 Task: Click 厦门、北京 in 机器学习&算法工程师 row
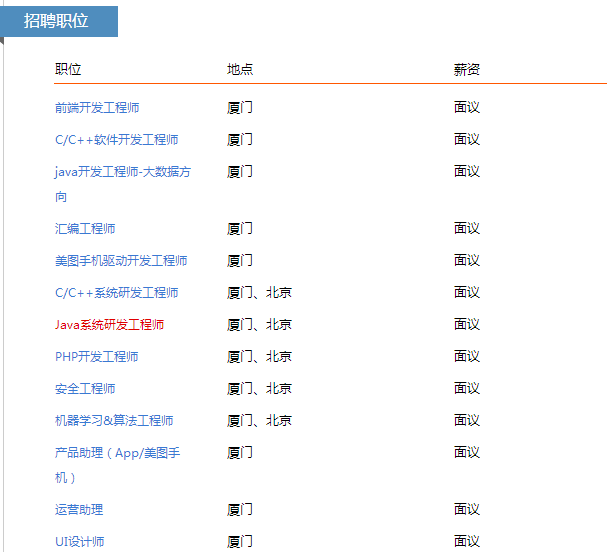tap(259, 420)
